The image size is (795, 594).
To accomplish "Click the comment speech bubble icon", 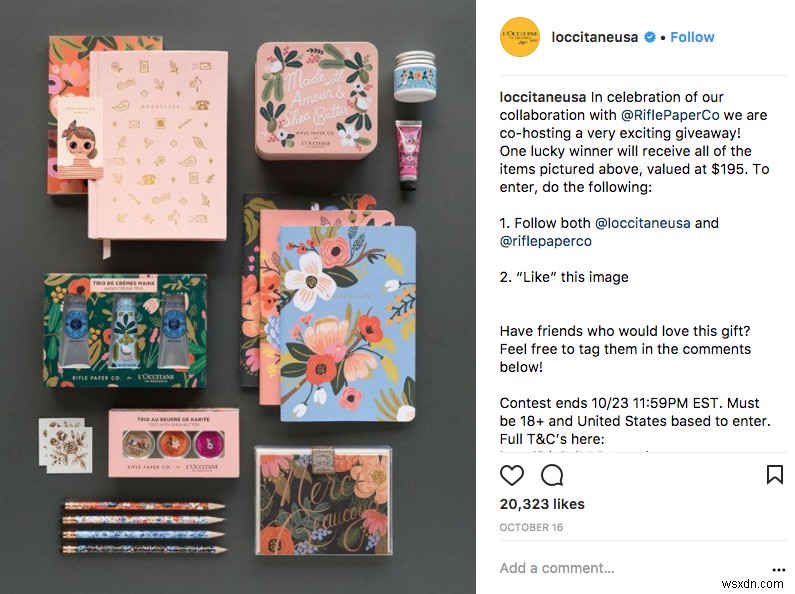I will tap(553, 474).
